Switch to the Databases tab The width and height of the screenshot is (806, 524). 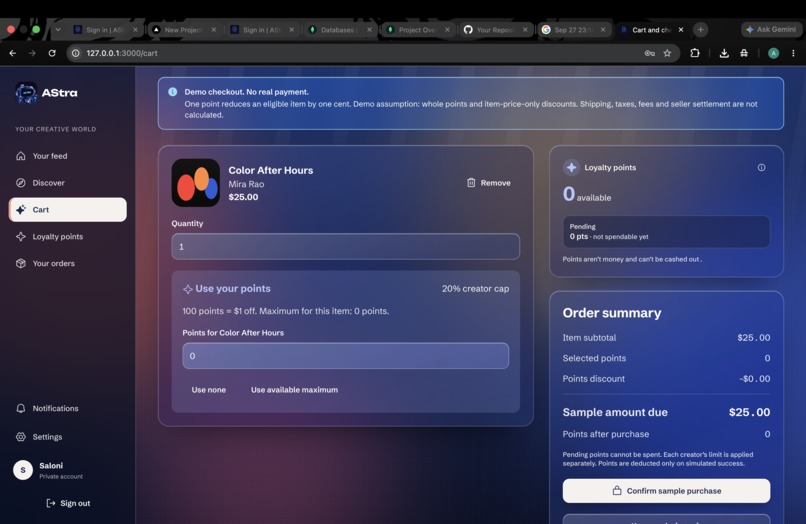[x=340, y=30]
